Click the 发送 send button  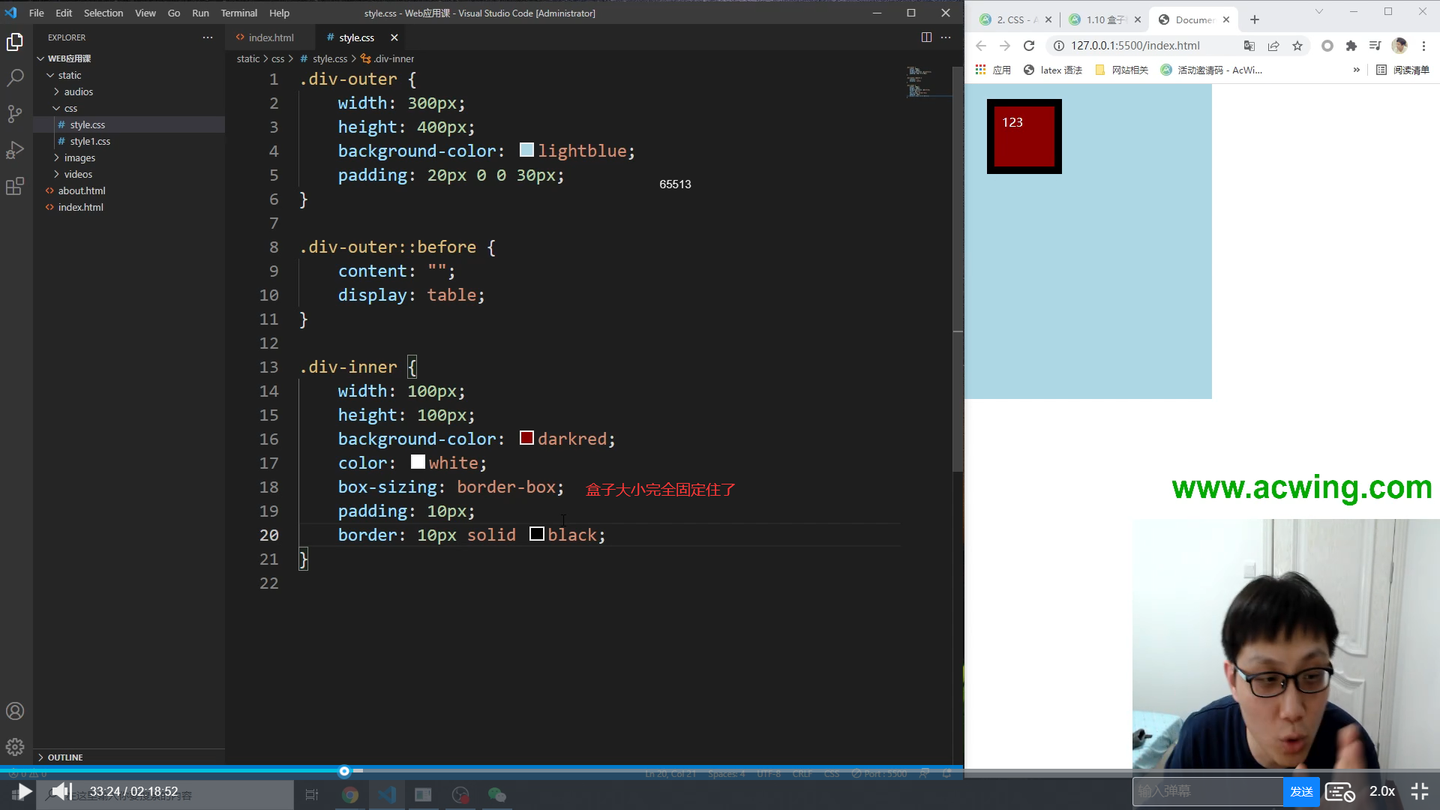[x=1301, y=791]
